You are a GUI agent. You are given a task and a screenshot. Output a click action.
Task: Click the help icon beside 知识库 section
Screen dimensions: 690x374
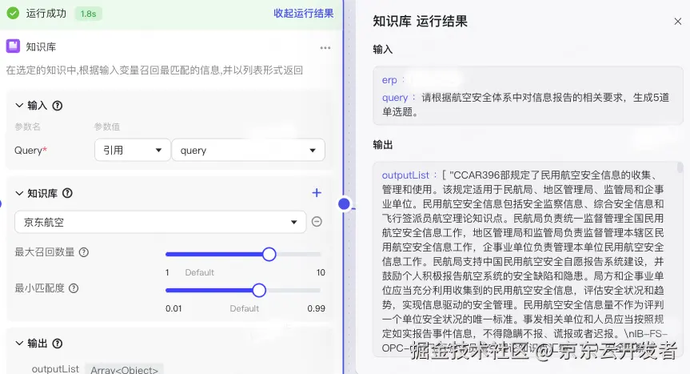coord(67,193)
